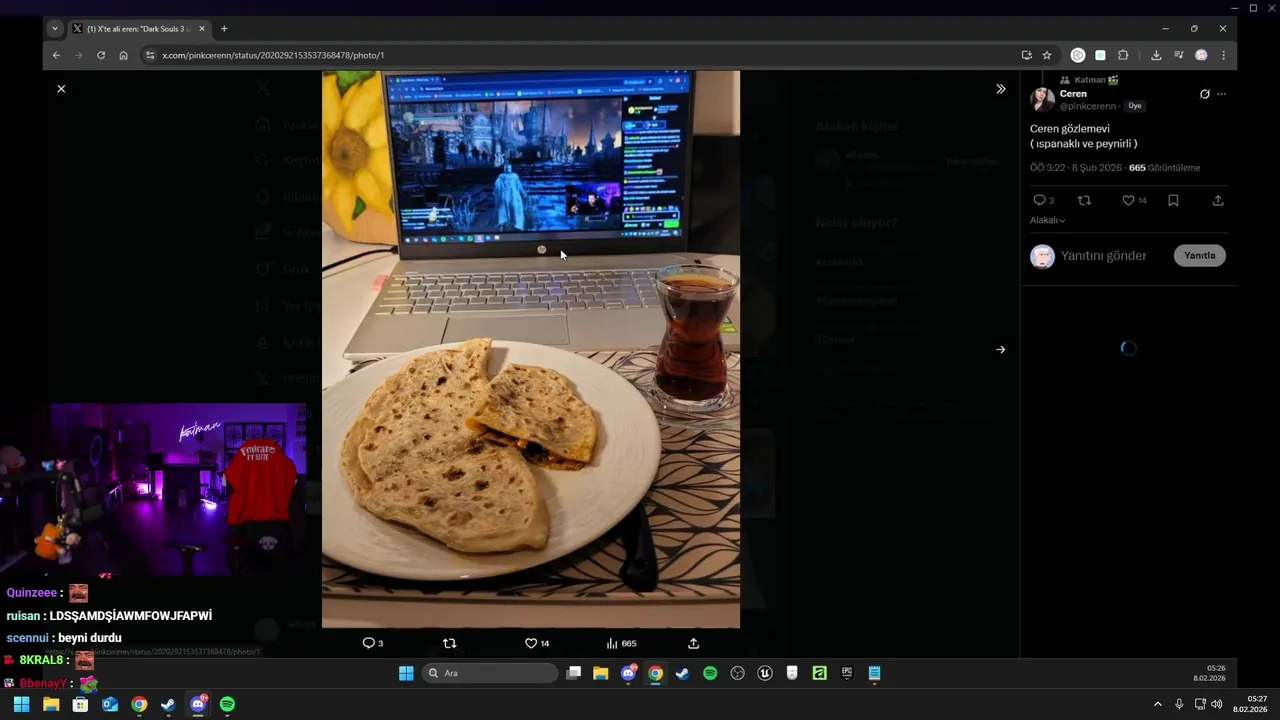Open Epic Games Launcher in the streamed taskbar

[846, 673]
